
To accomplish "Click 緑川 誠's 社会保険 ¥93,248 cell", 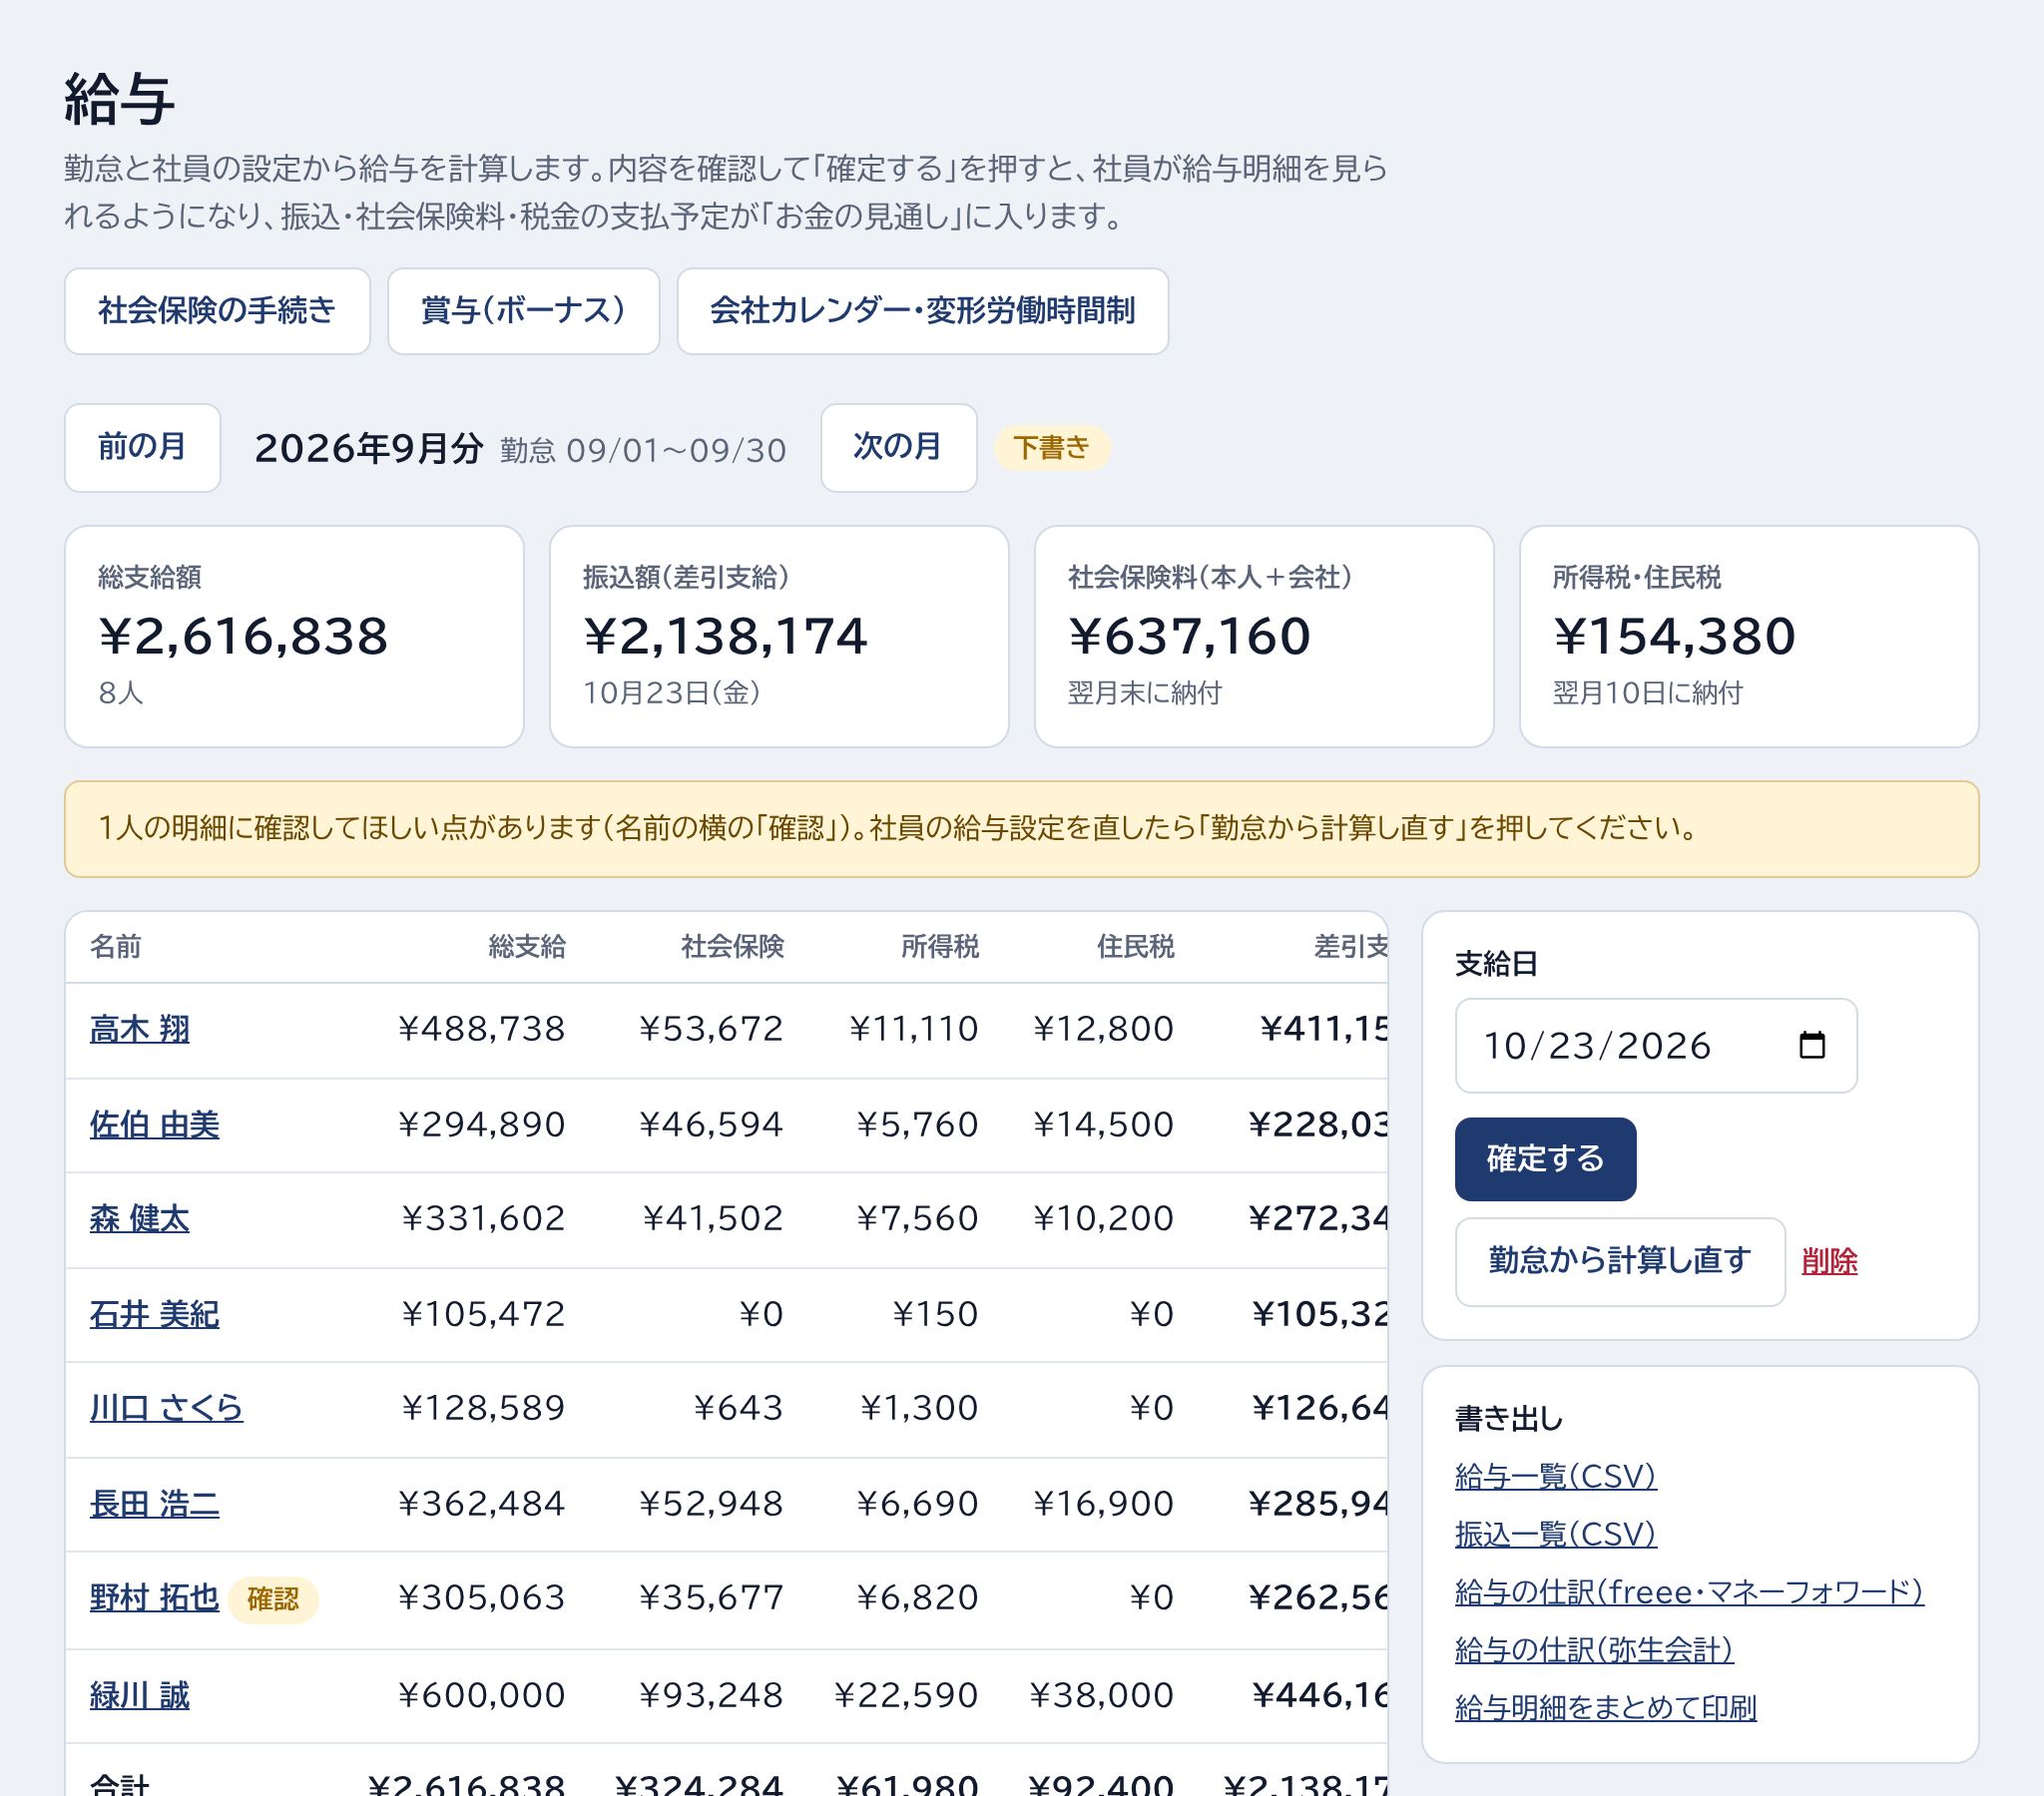I will tap(711, 1696).
